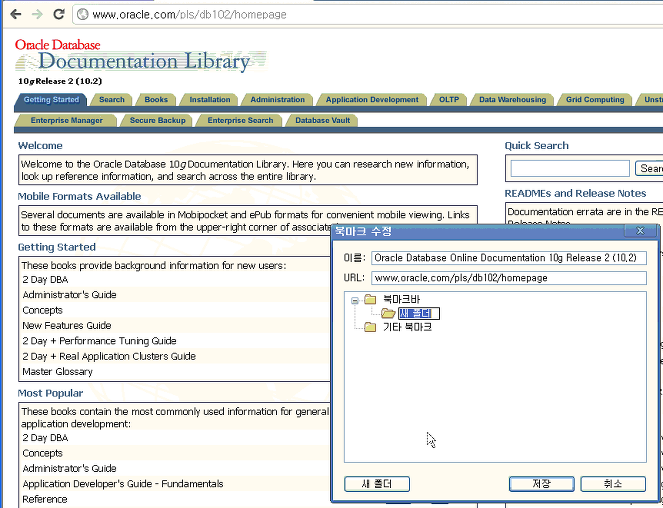Click the globe site icon in address bar
Viewport: 663px width, 508px height.
click(x=83, y=15)
